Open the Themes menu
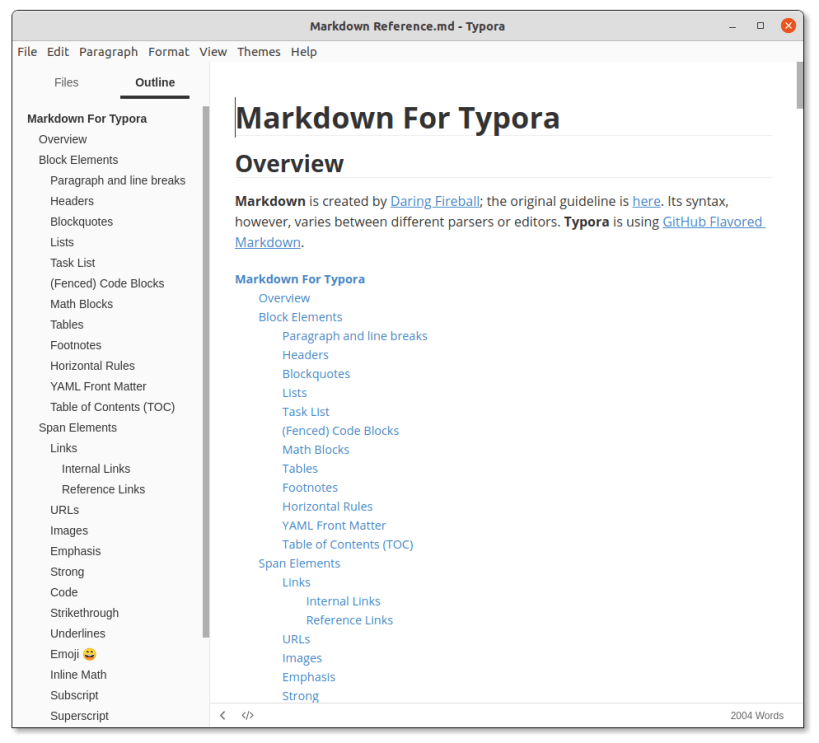 click(x=259, y=52)
